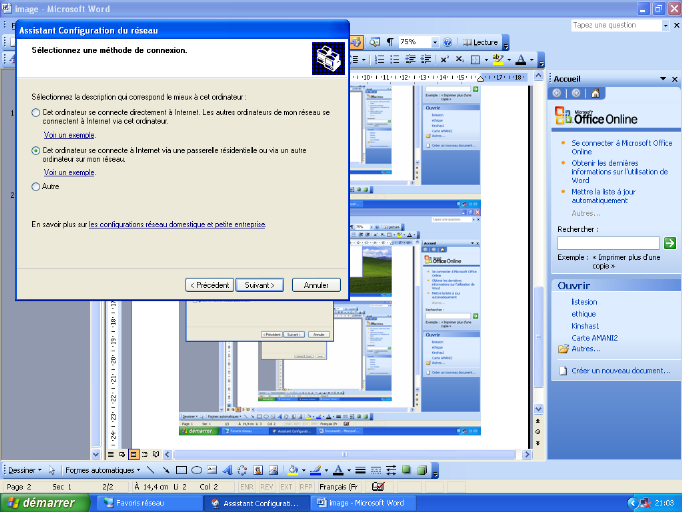Click Annuler button in the wizard
The height and width of the screenshot is (512, 682).
click(x=316, y=285)
